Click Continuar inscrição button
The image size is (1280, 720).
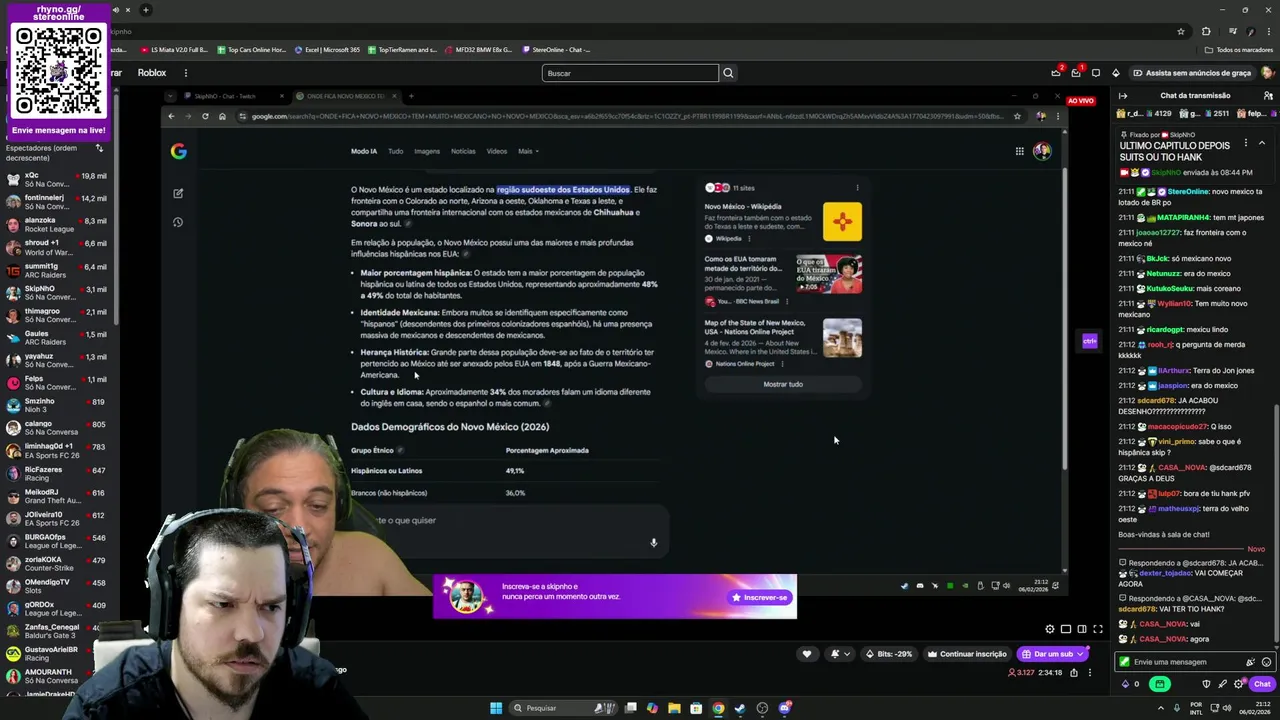(x=967, y=654)
